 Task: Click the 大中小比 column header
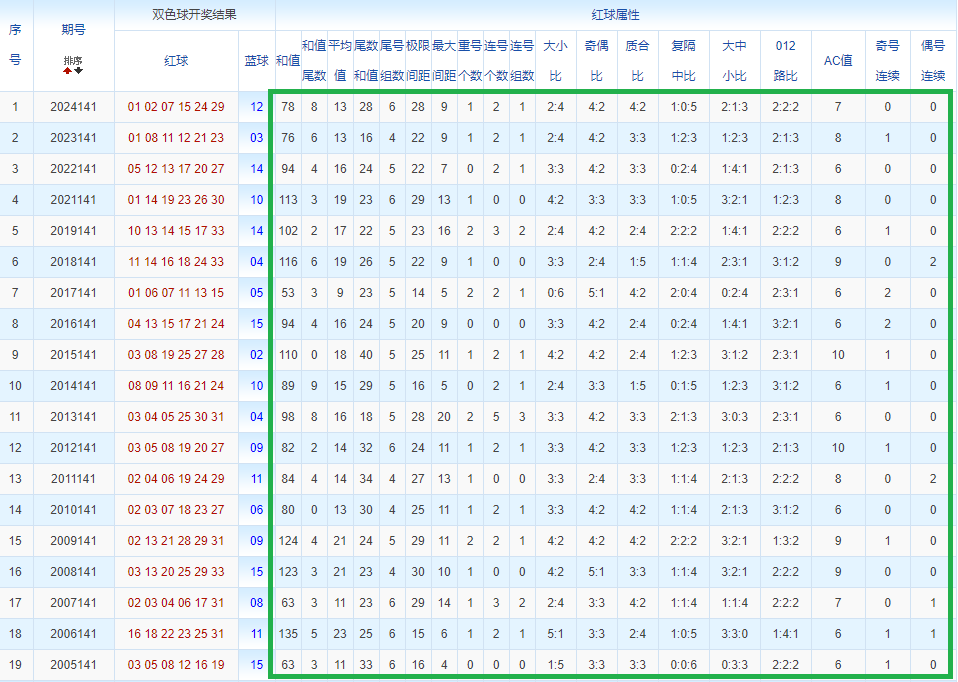(734, 60)
